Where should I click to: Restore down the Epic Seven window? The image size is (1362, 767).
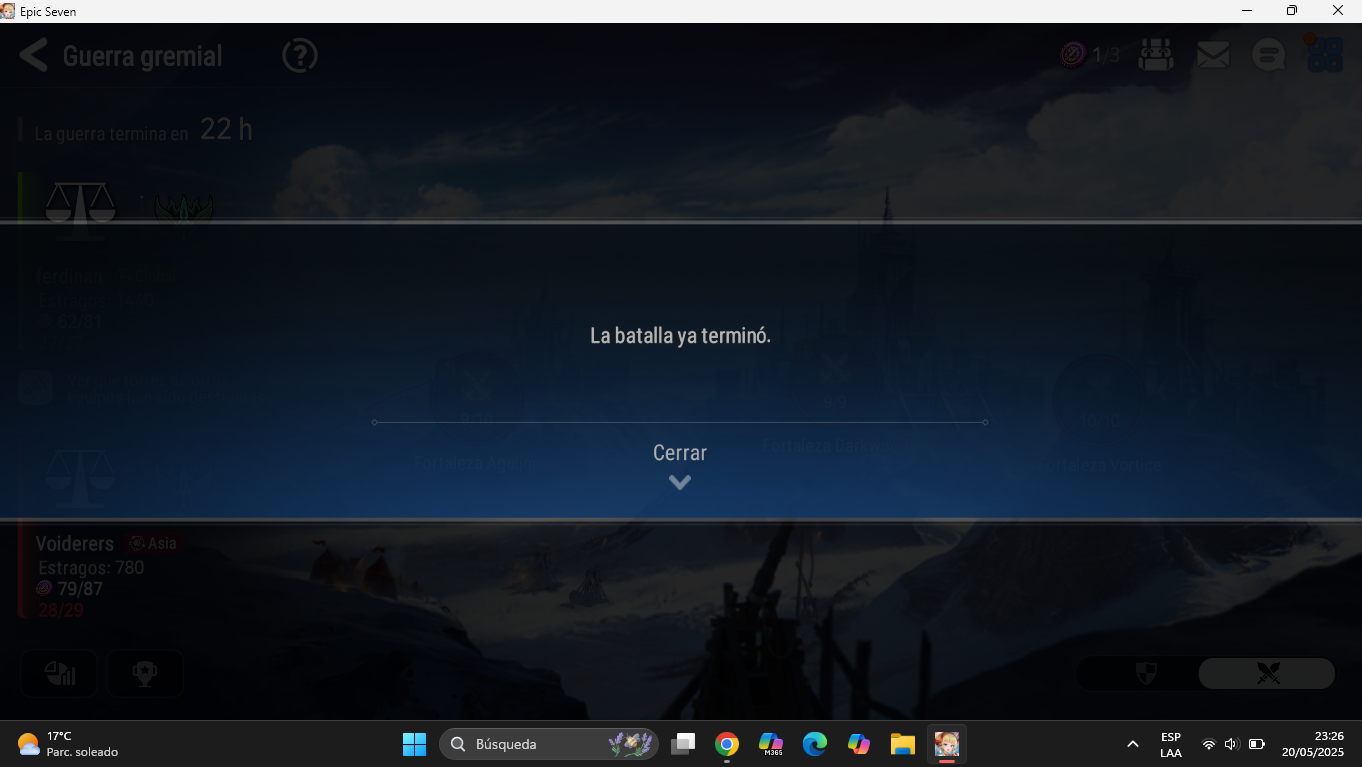pyautogui.click(x=1292, y=11)
